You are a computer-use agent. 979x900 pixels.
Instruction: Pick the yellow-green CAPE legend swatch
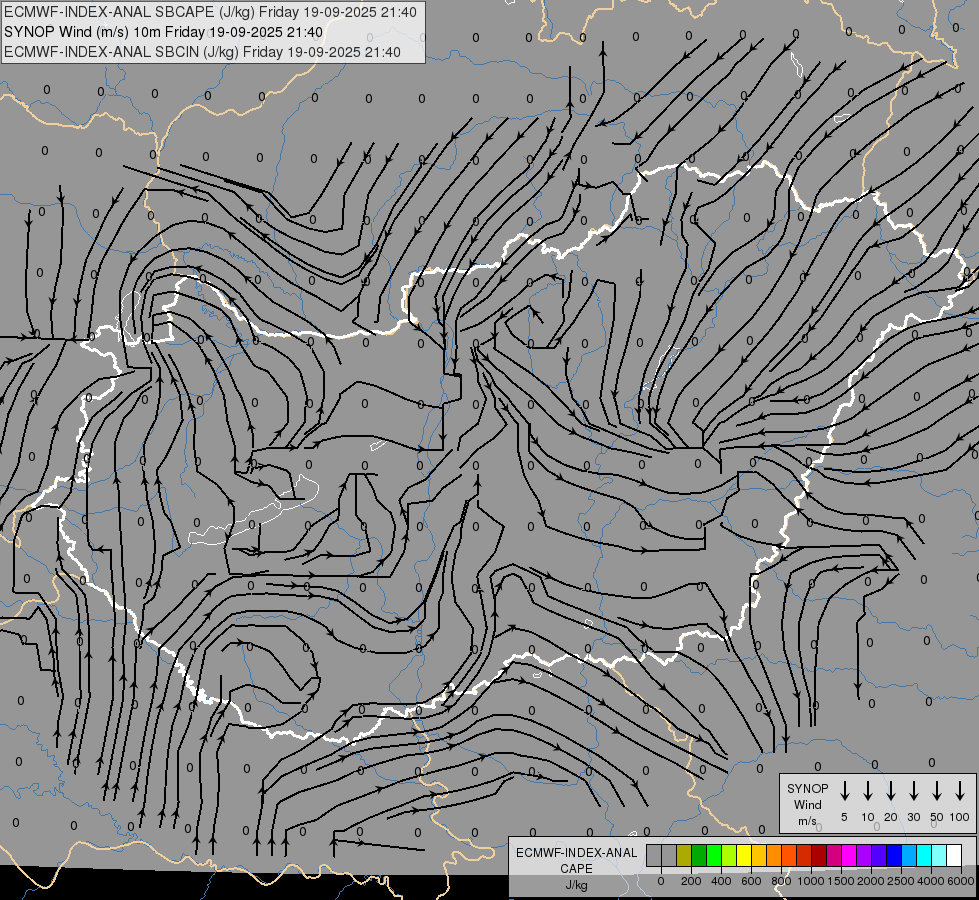click(729, 855)
